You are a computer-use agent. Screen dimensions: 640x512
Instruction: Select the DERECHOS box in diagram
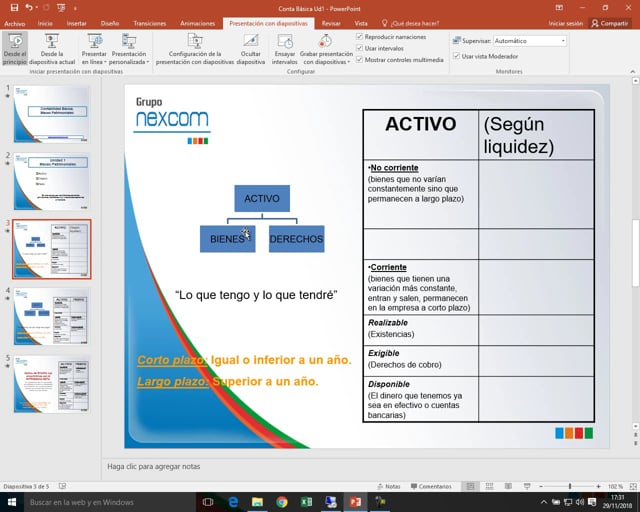point(296,239)
